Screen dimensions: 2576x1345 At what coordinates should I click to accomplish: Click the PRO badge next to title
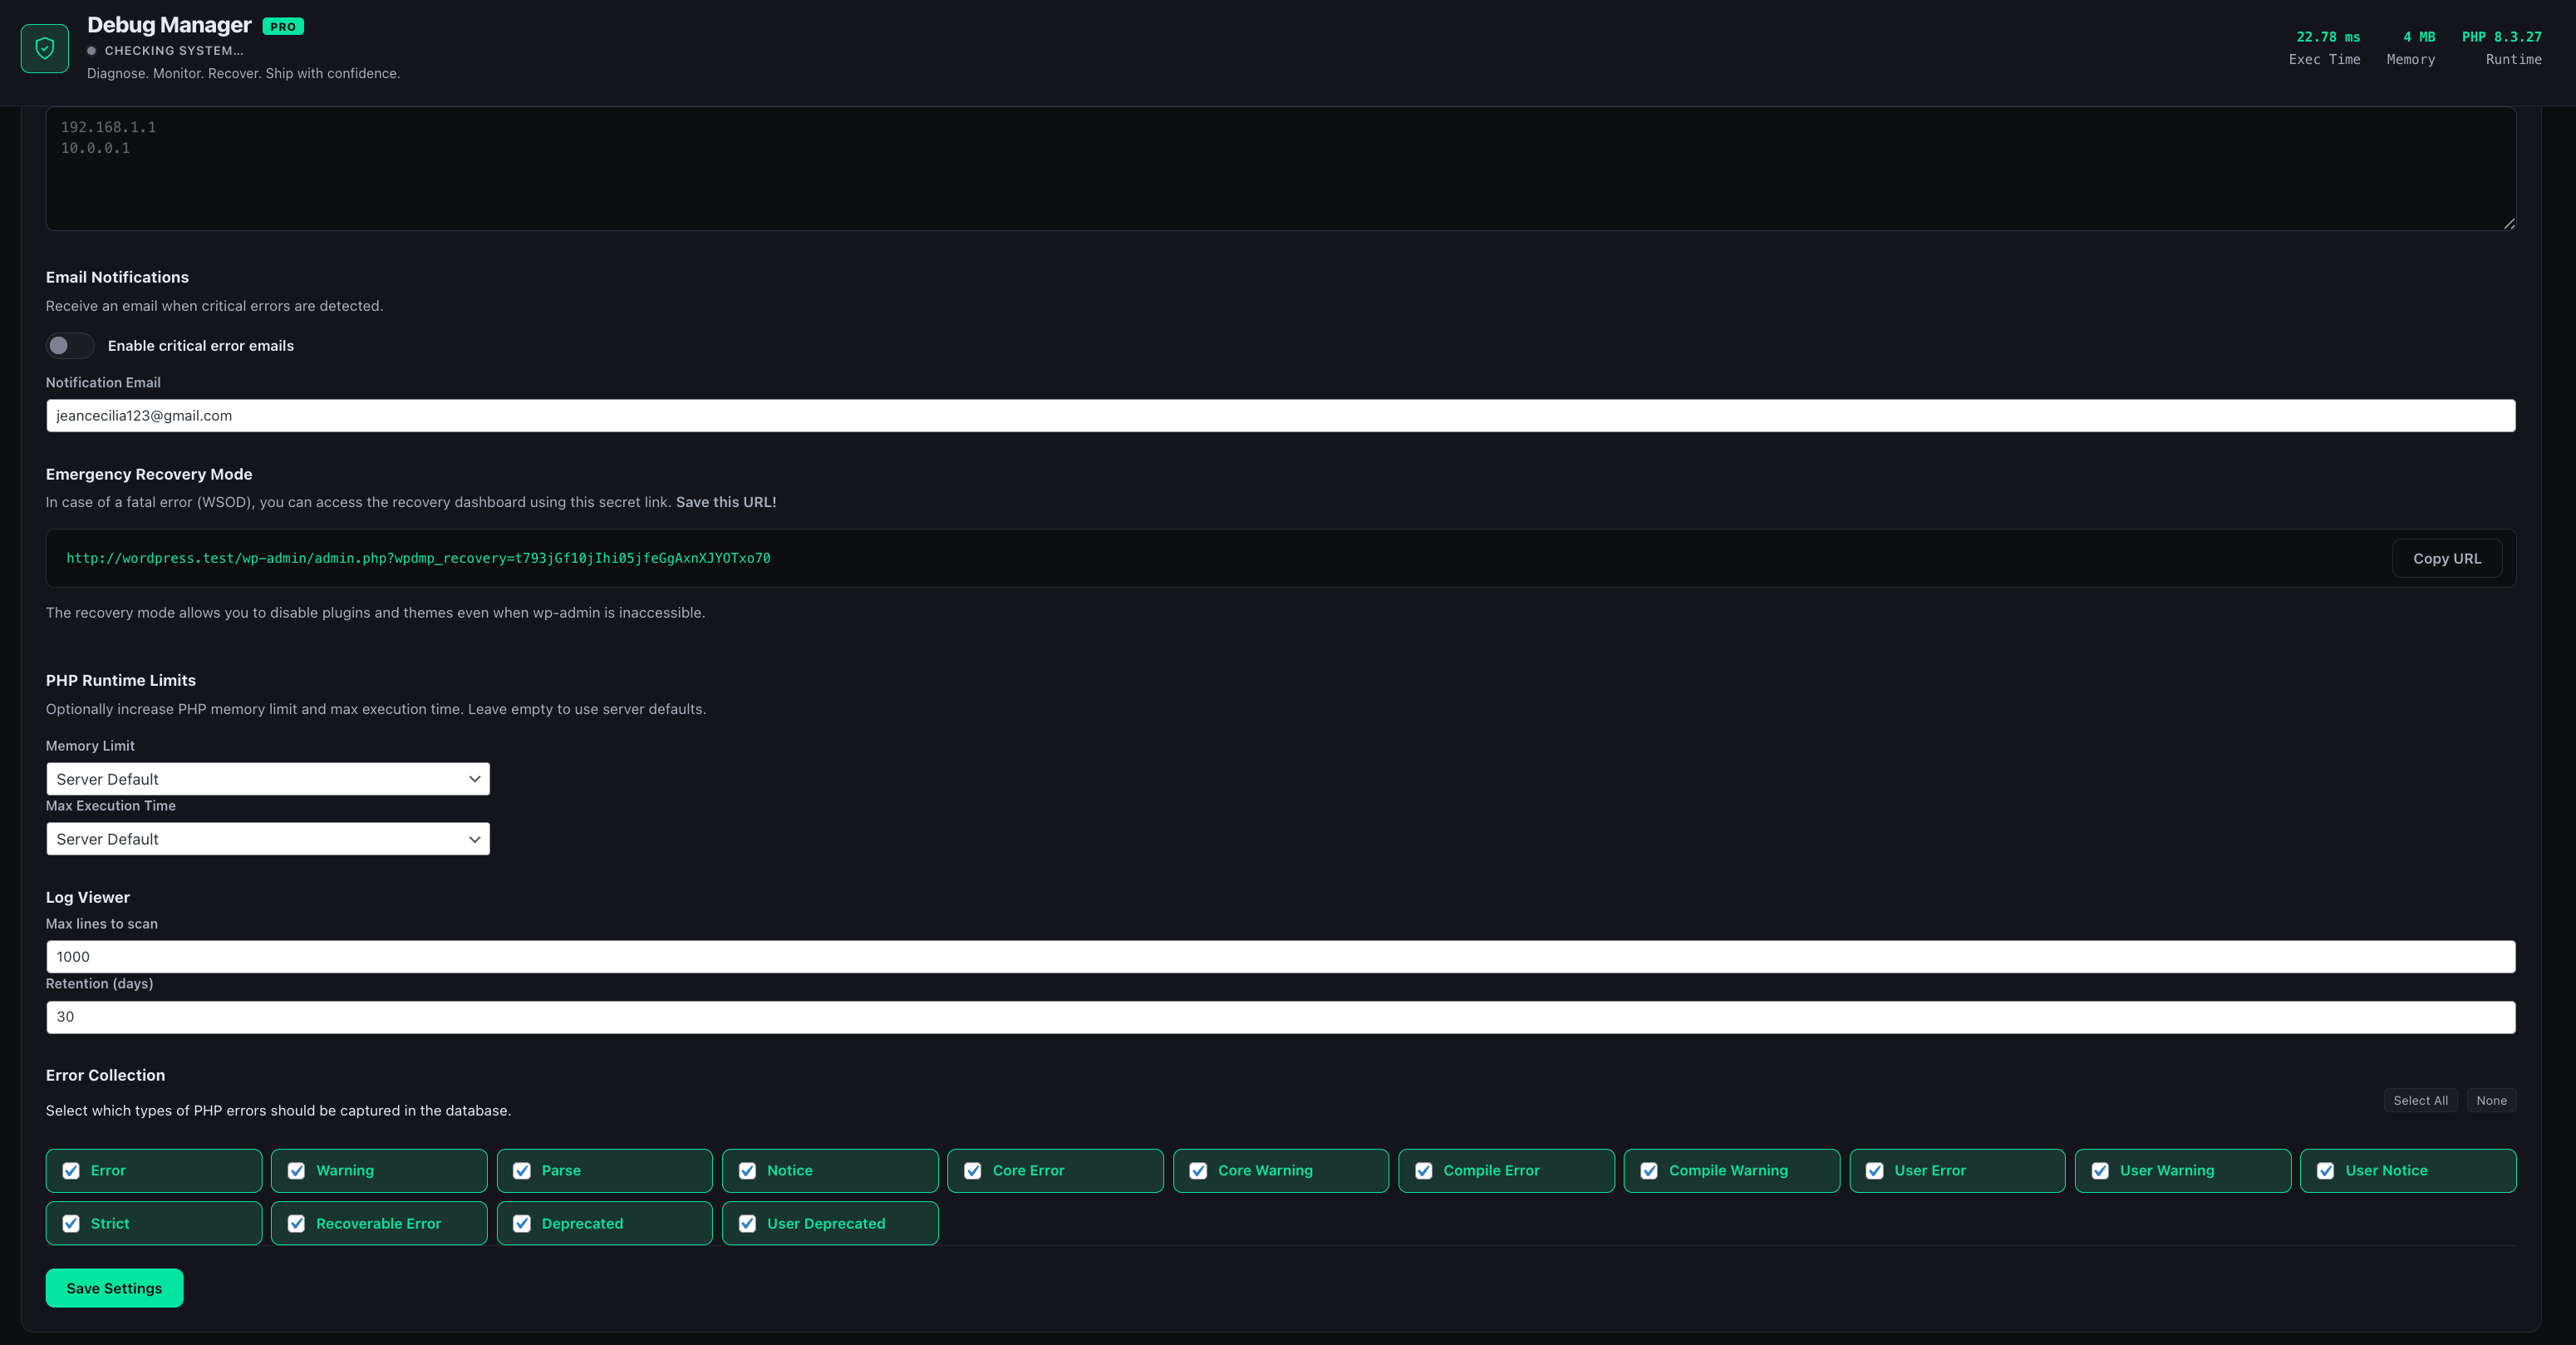coord(283,27)
